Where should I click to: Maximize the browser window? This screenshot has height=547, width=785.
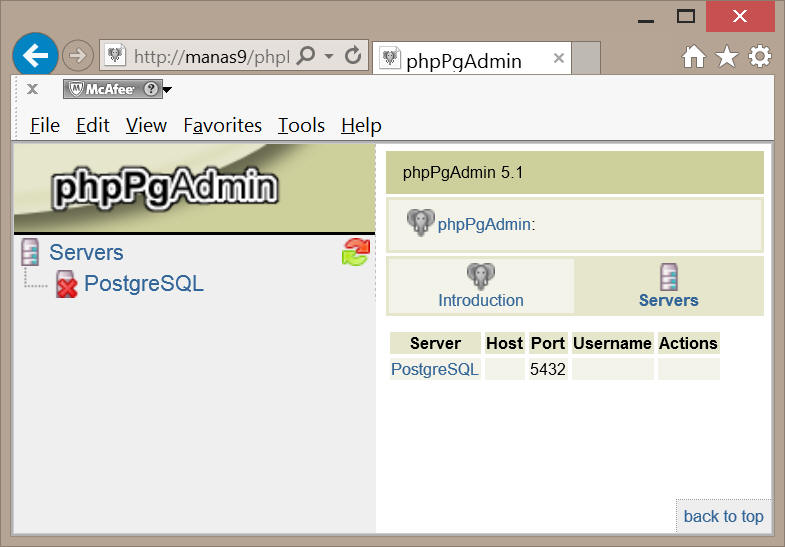(686, 17)
